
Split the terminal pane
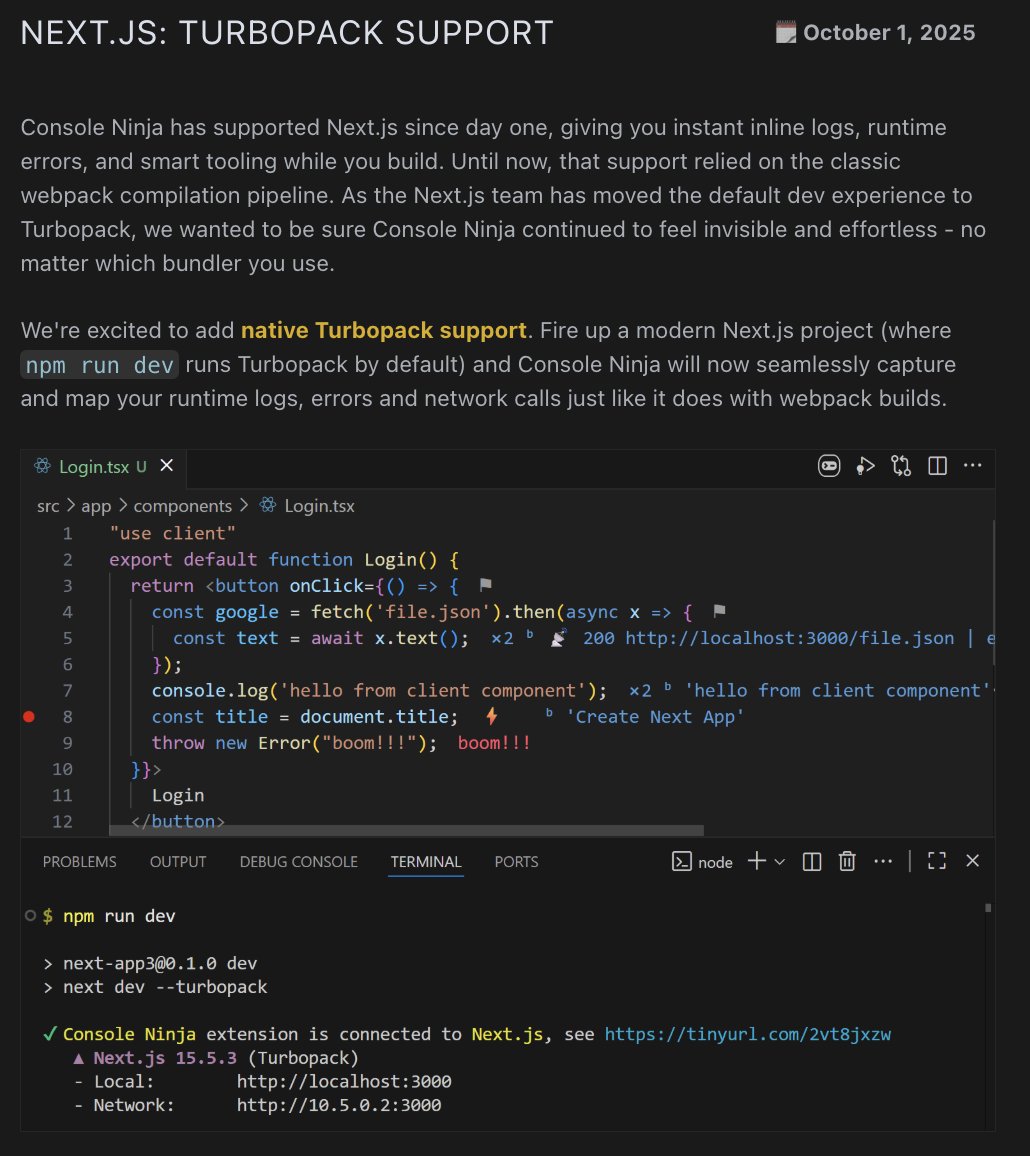click(812, 861)
